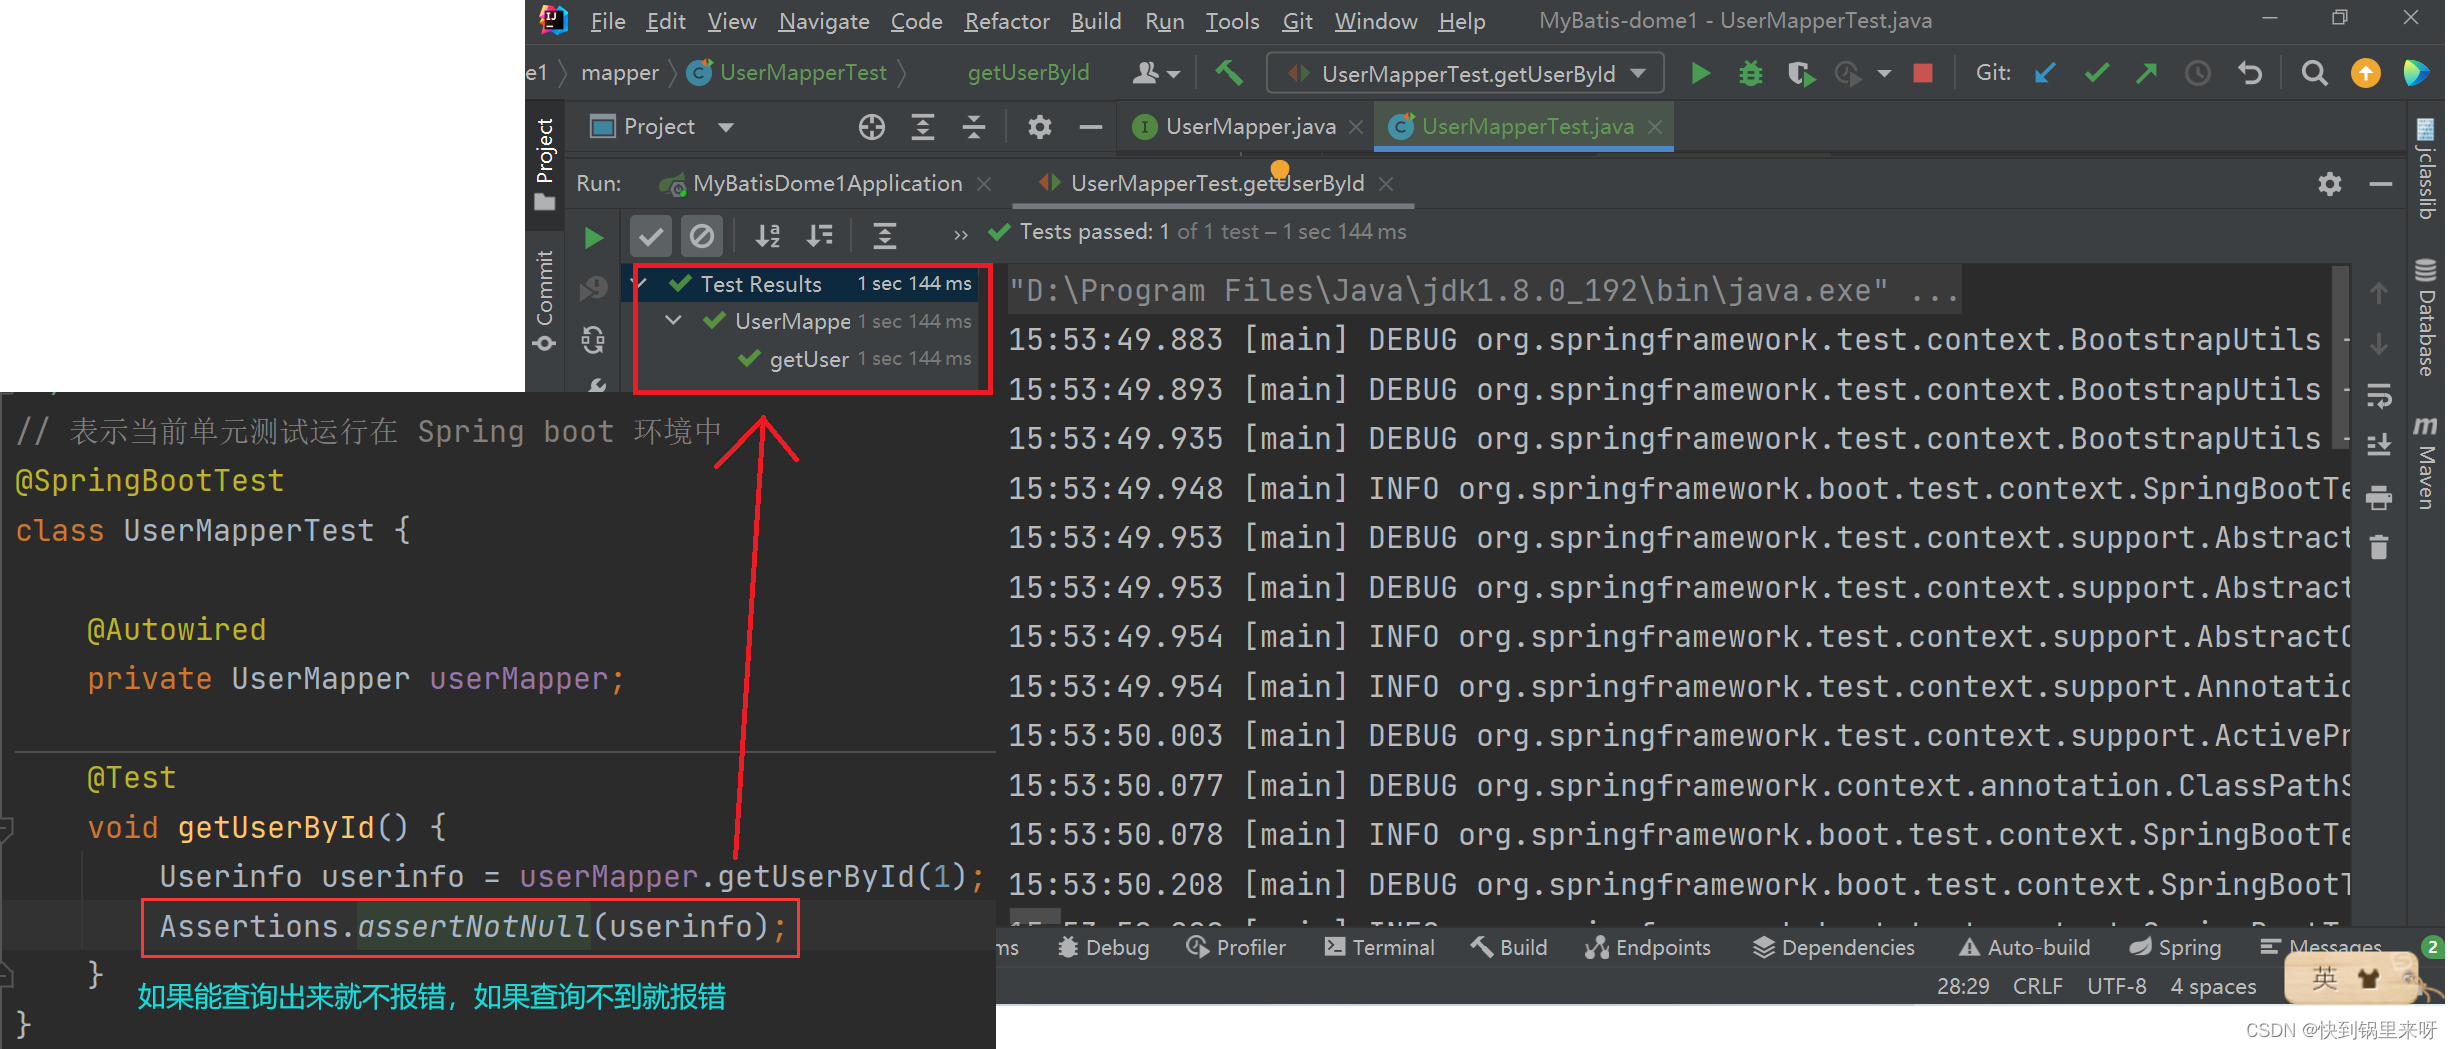Open run configuration dropdown UserMapperTest.getUserById
The width and height of the screenshot is (2453, 1049).
[1465, 73]
